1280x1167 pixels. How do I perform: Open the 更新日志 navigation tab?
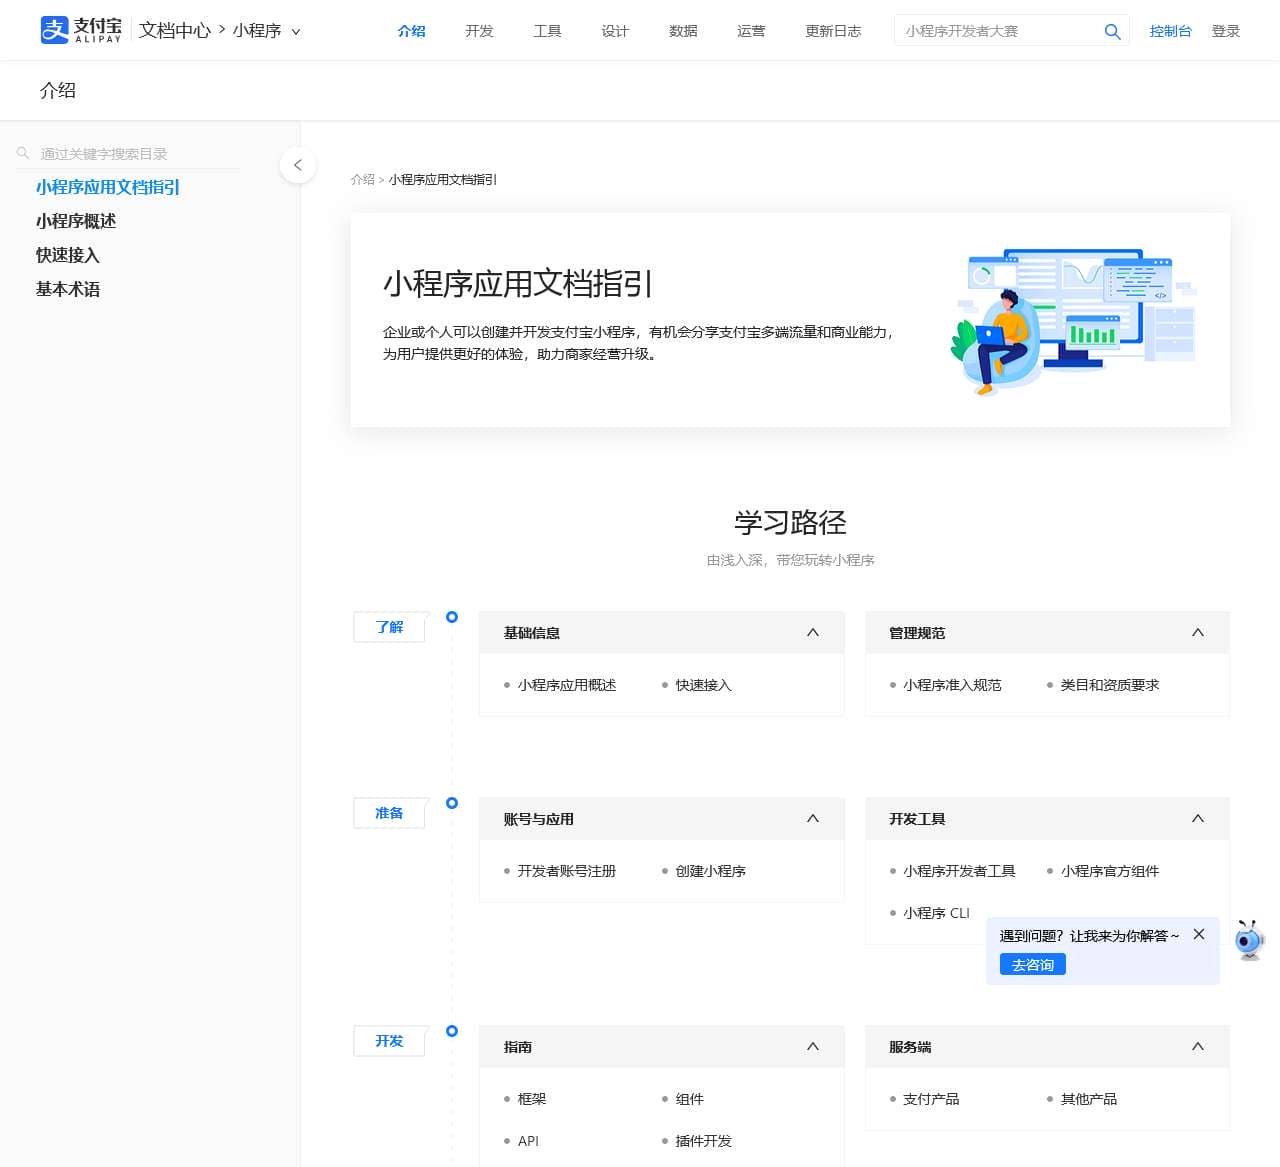point(832,31)
